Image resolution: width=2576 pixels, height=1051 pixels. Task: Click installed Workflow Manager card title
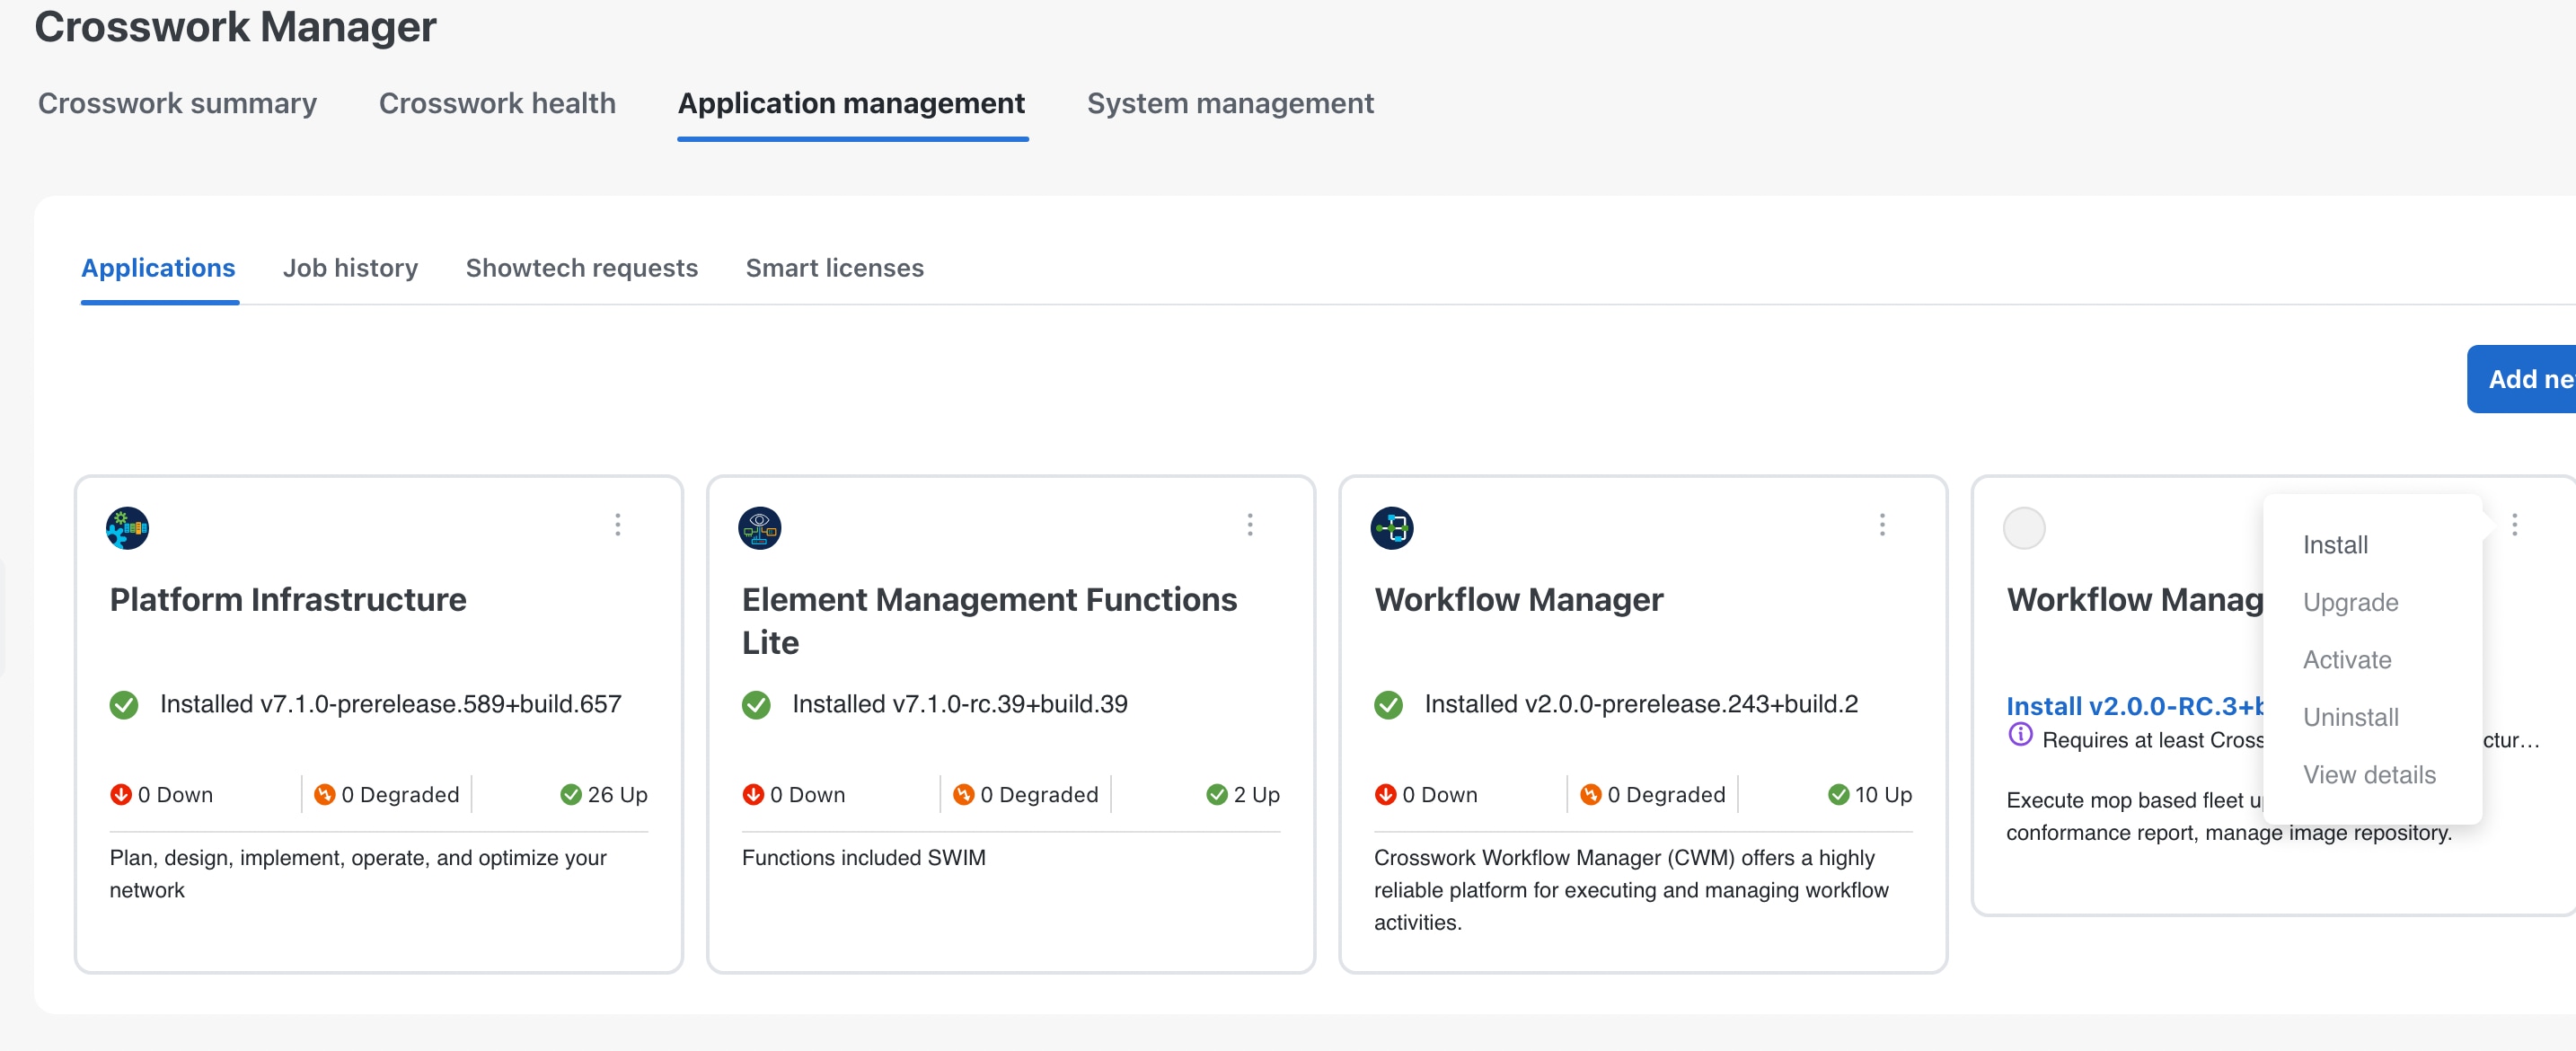(x=1518, y=599)
